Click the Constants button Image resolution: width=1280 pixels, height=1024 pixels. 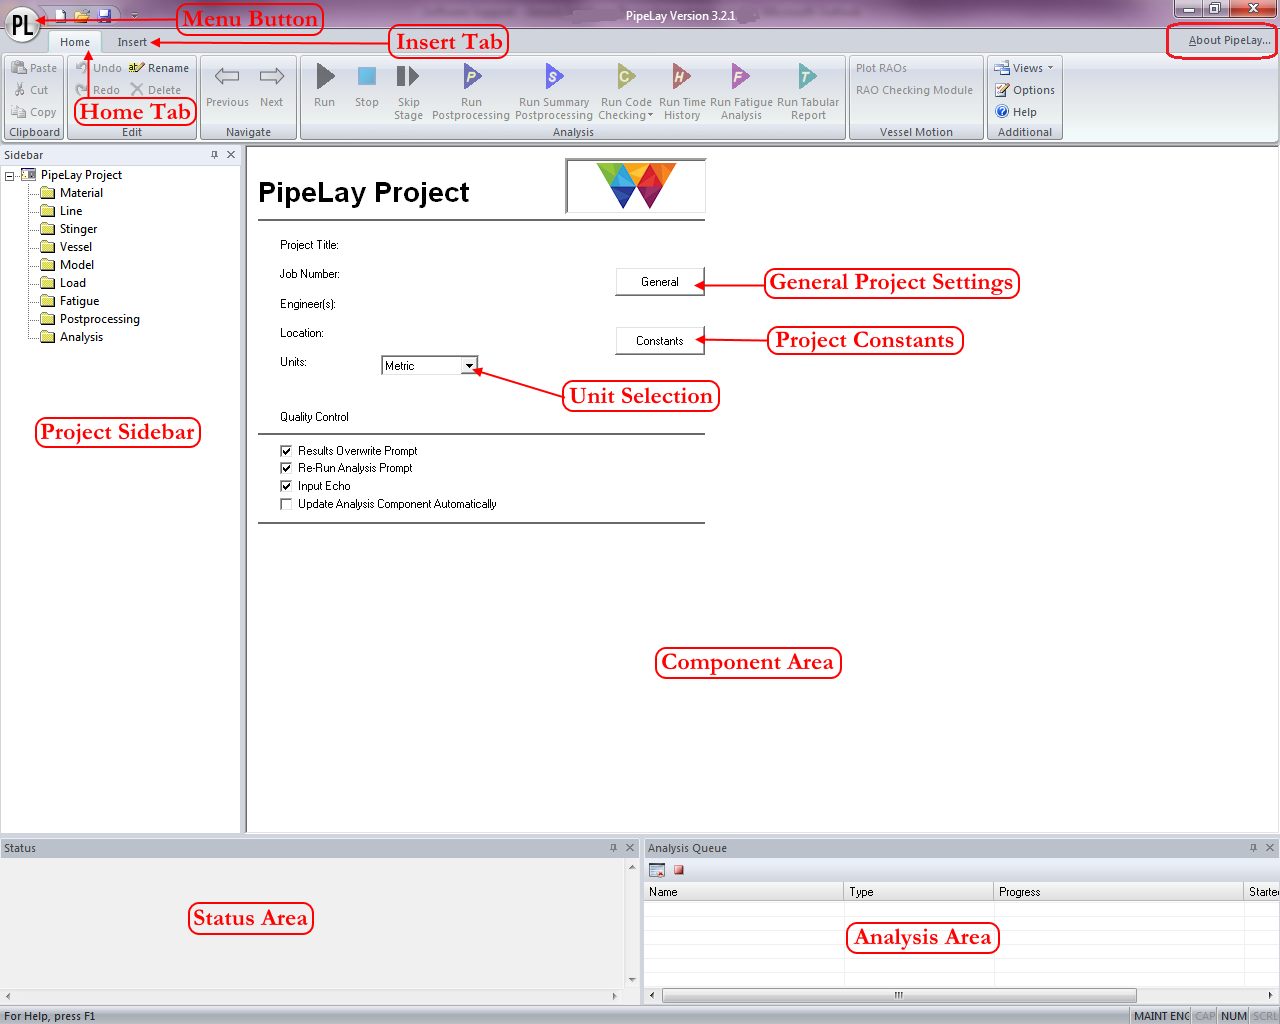point(659,341)
